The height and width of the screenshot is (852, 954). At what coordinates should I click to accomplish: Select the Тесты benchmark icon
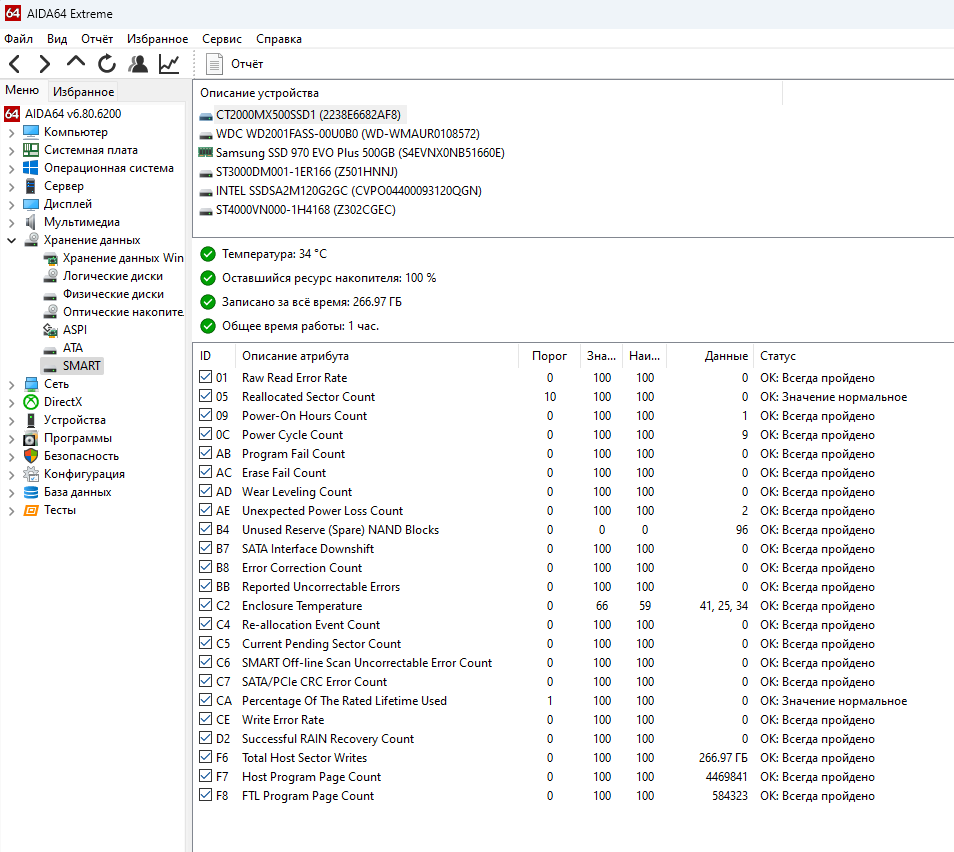31,510
